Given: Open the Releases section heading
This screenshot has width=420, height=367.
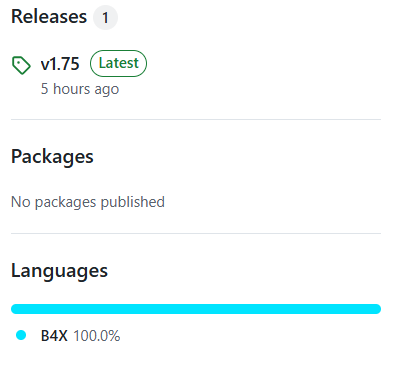Looking at the screenshot, I should (49, 16).
